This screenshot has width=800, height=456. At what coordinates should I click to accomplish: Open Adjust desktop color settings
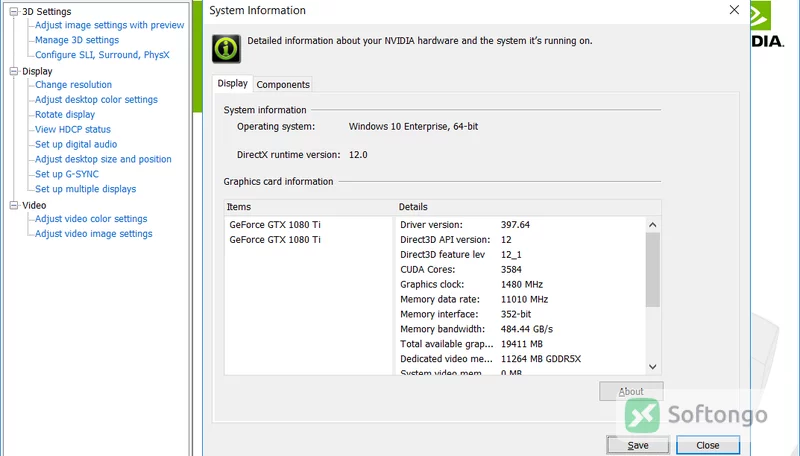(x=96, y=99)
